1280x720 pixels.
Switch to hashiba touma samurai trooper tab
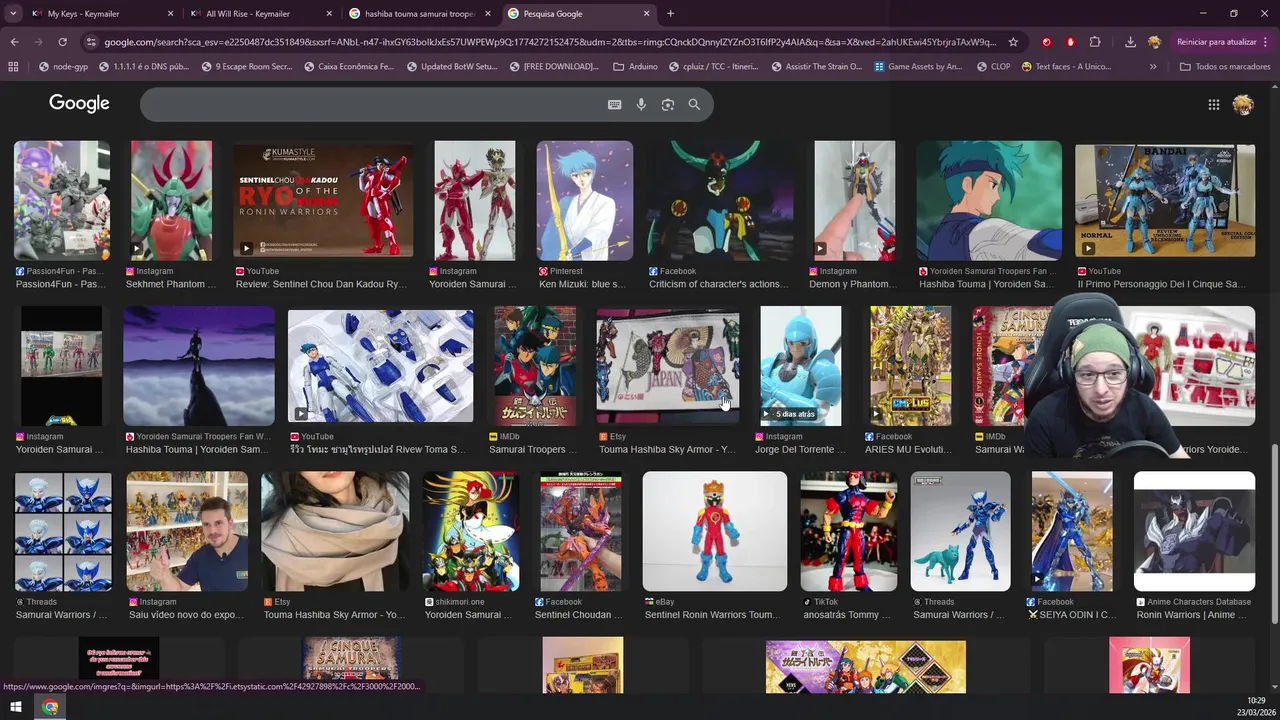coord(420,14)
